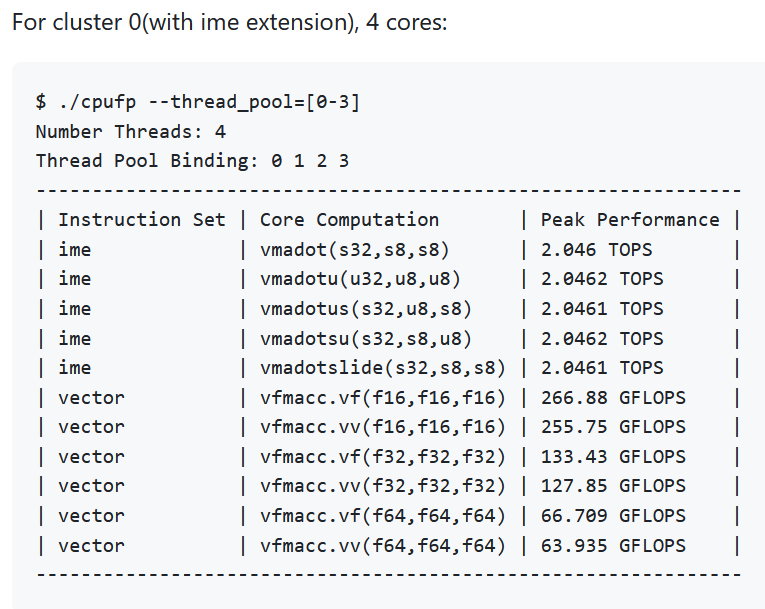Click the vfmacc.vf(f64,f64,f64) entry
The image size is (765, 609).
pyautogui.click(x=383, y=515)
